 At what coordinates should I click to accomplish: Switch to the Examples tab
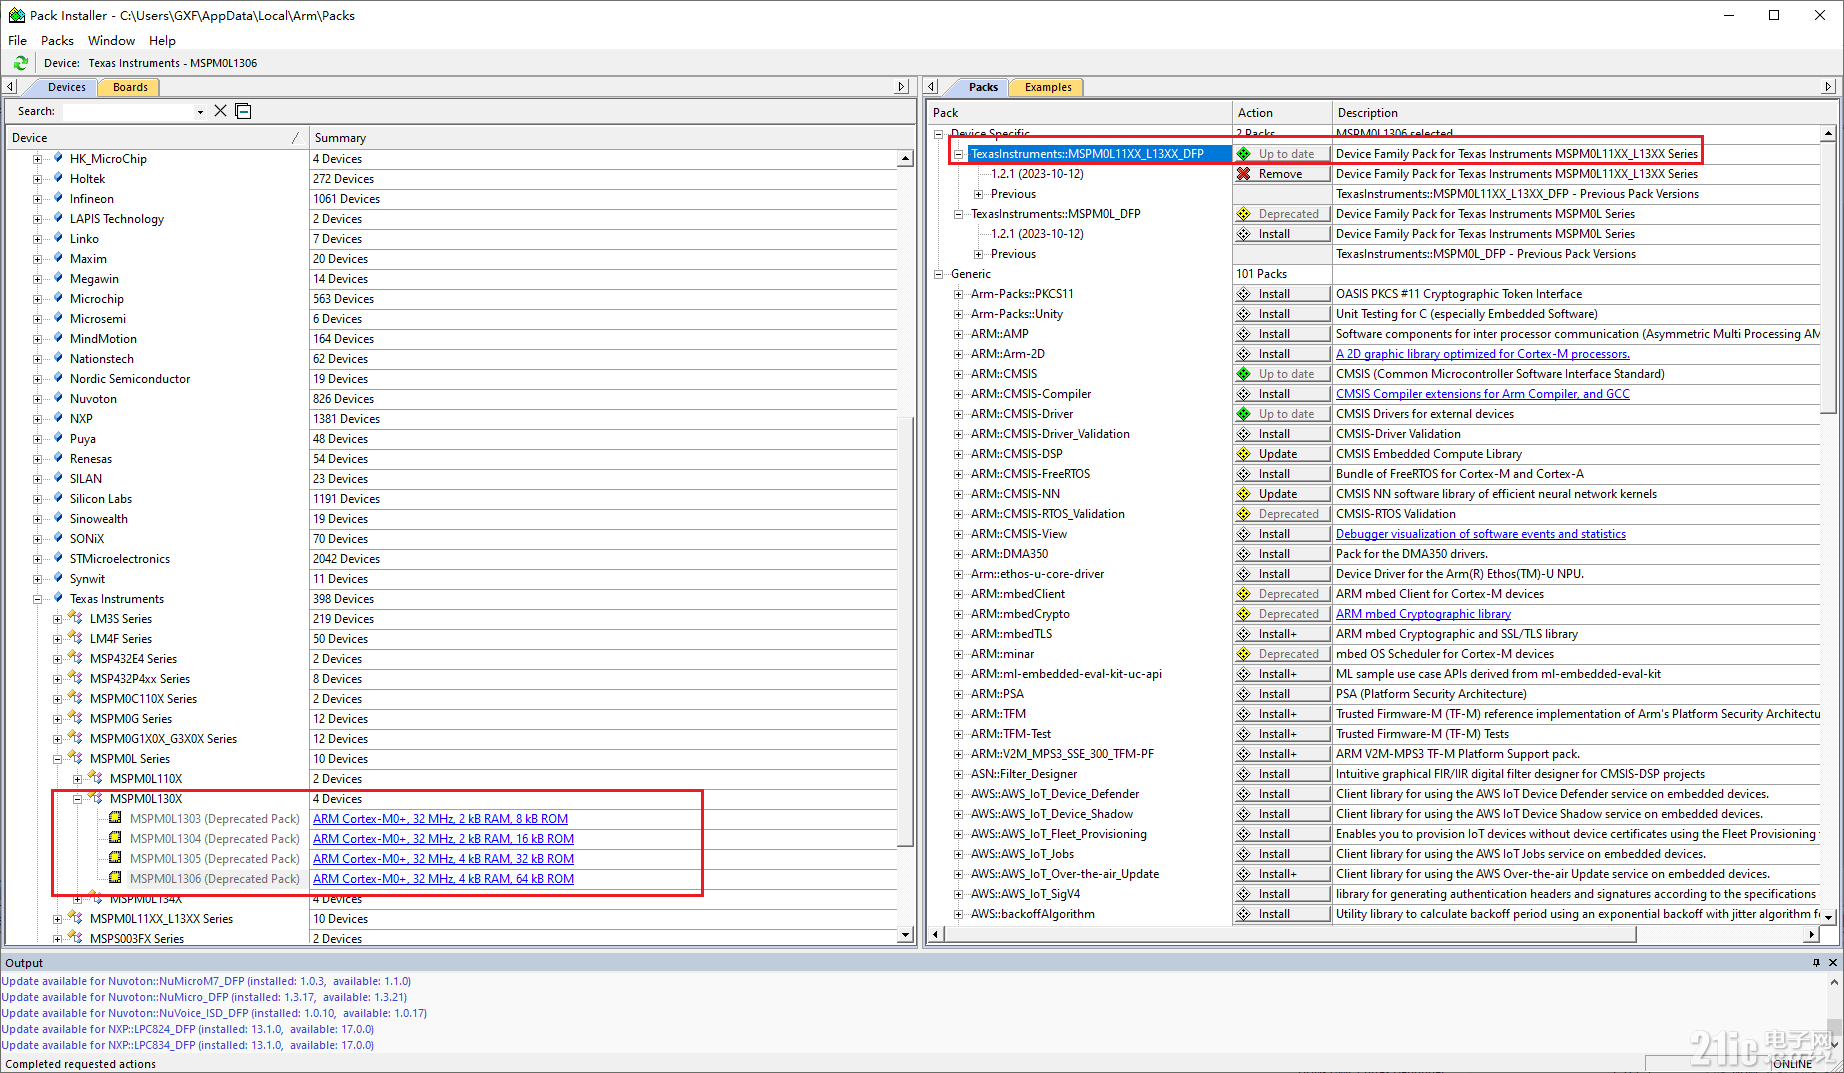coord(1048,87)
